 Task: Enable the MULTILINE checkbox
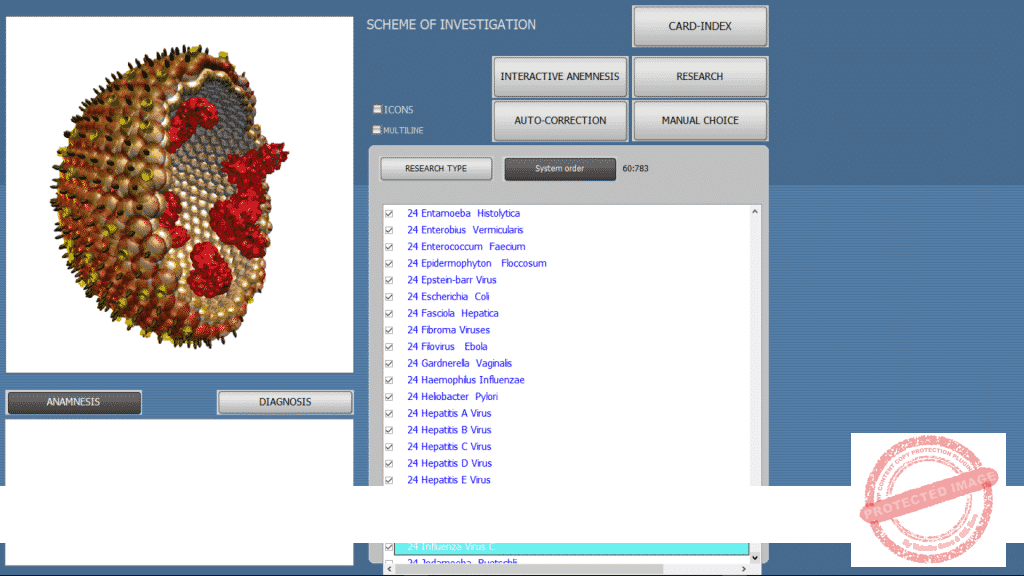(377, 130)
